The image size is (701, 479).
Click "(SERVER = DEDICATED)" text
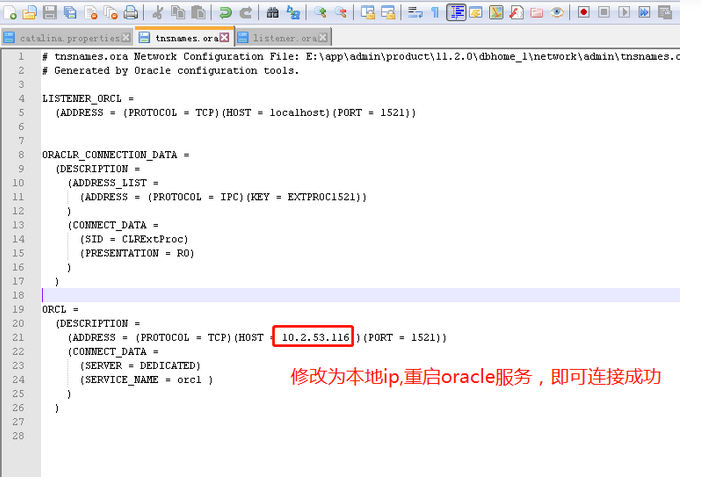[x=140, y=365]
